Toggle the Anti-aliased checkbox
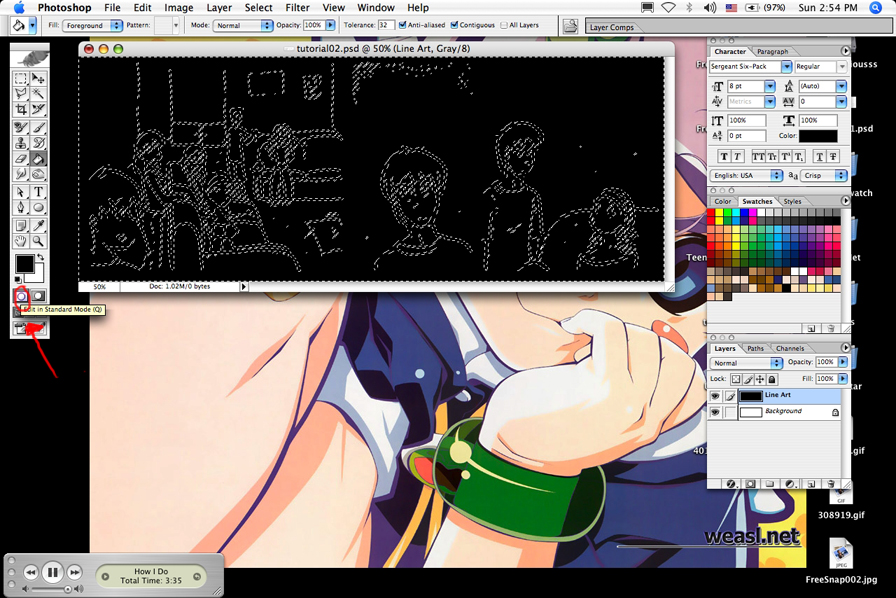The width and height of the screenshot is (896, 598). (x=403, y=25)
